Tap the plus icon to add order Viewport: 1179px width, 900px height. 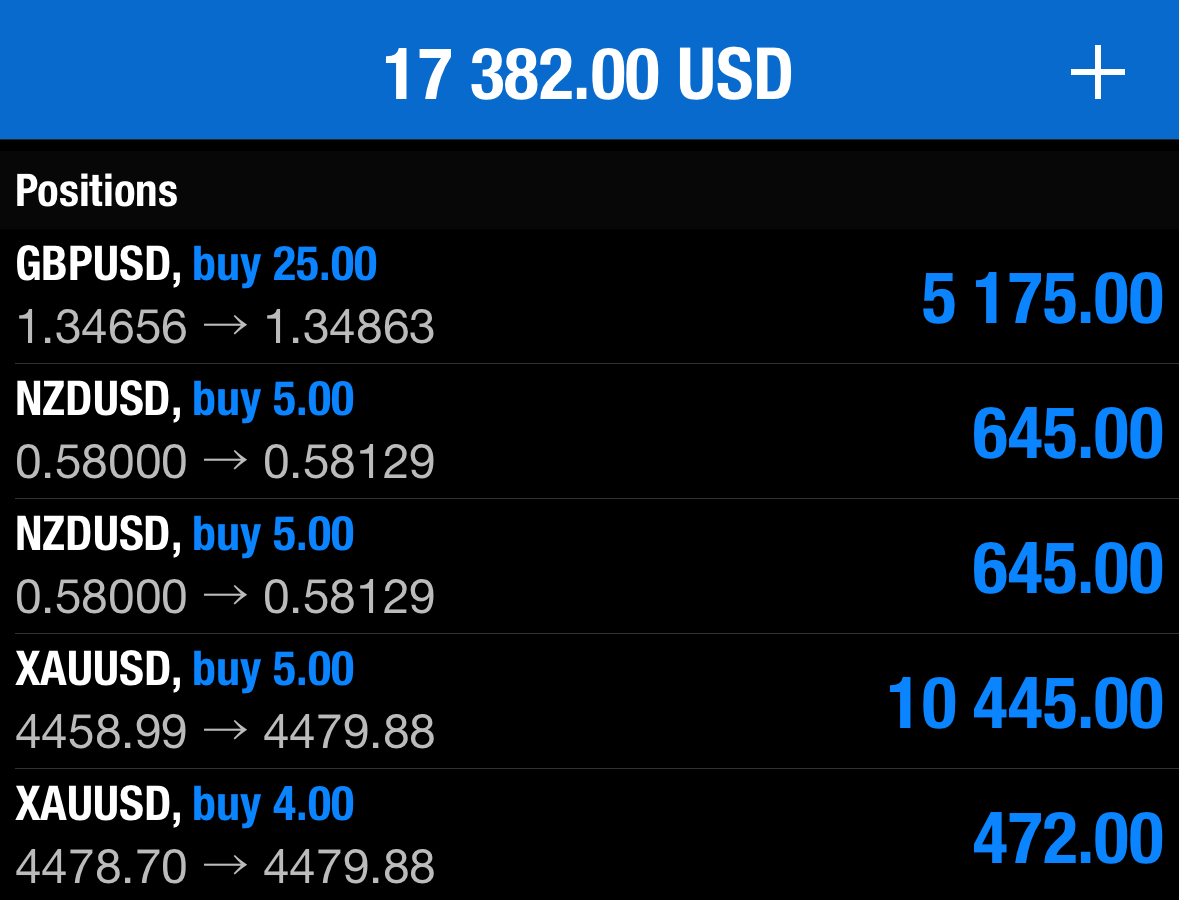pos(1097,74)
